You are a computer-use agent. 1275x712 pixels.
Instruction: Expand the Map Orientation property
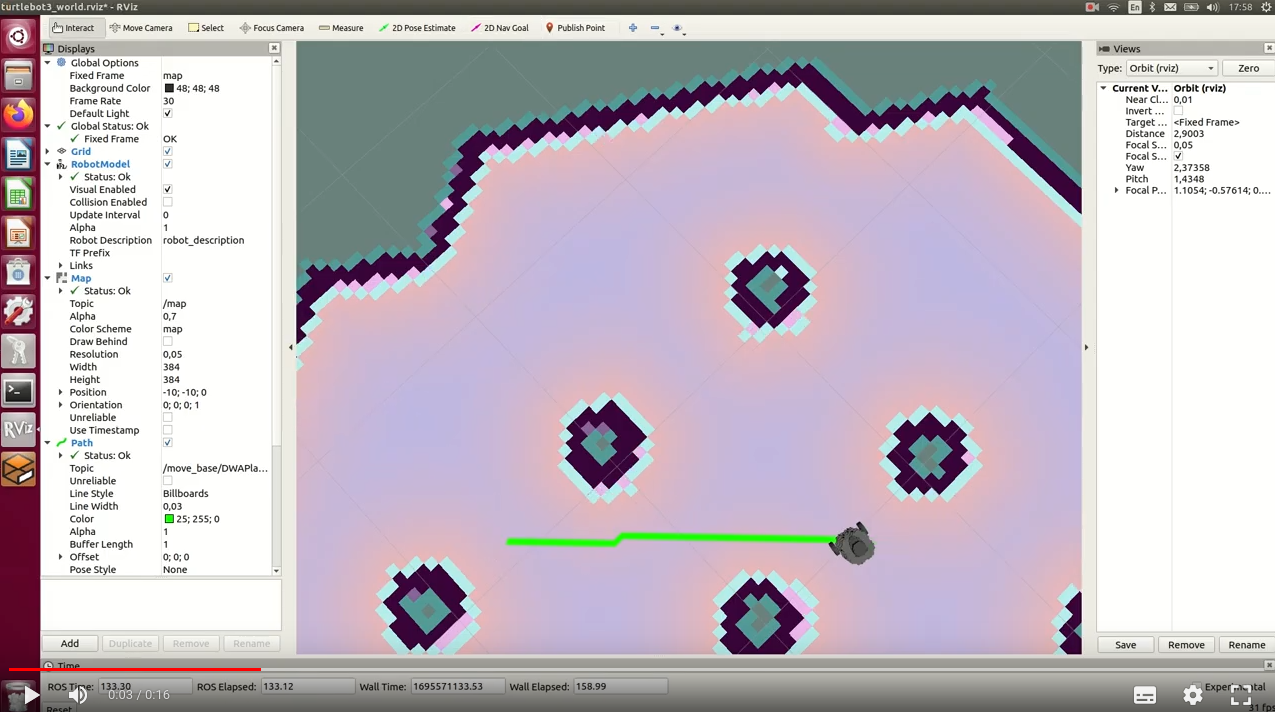[x=61, y=405]
